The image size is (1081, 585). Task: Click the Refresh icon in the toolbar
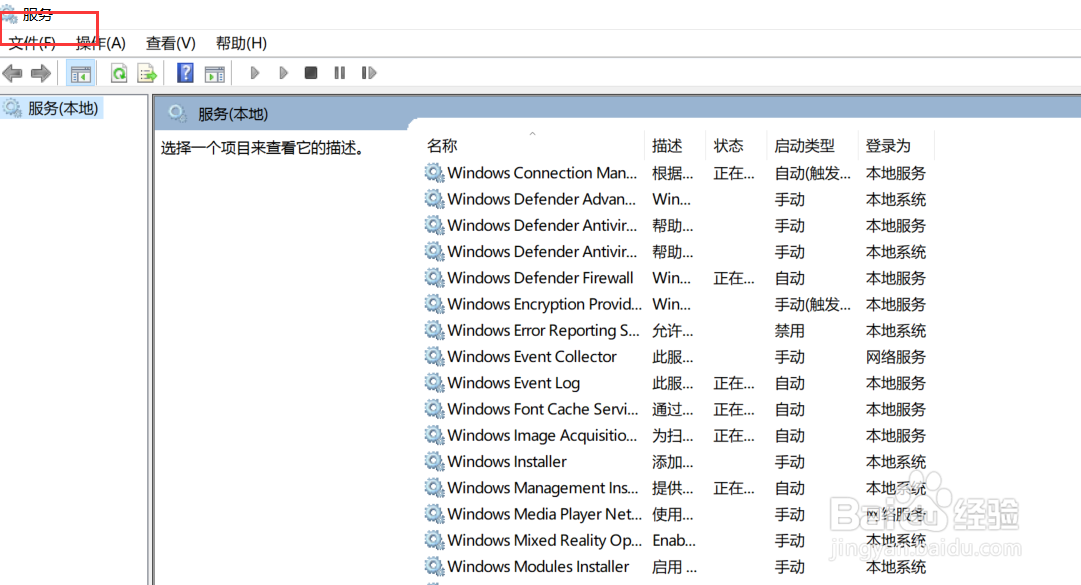click(119, 72)
